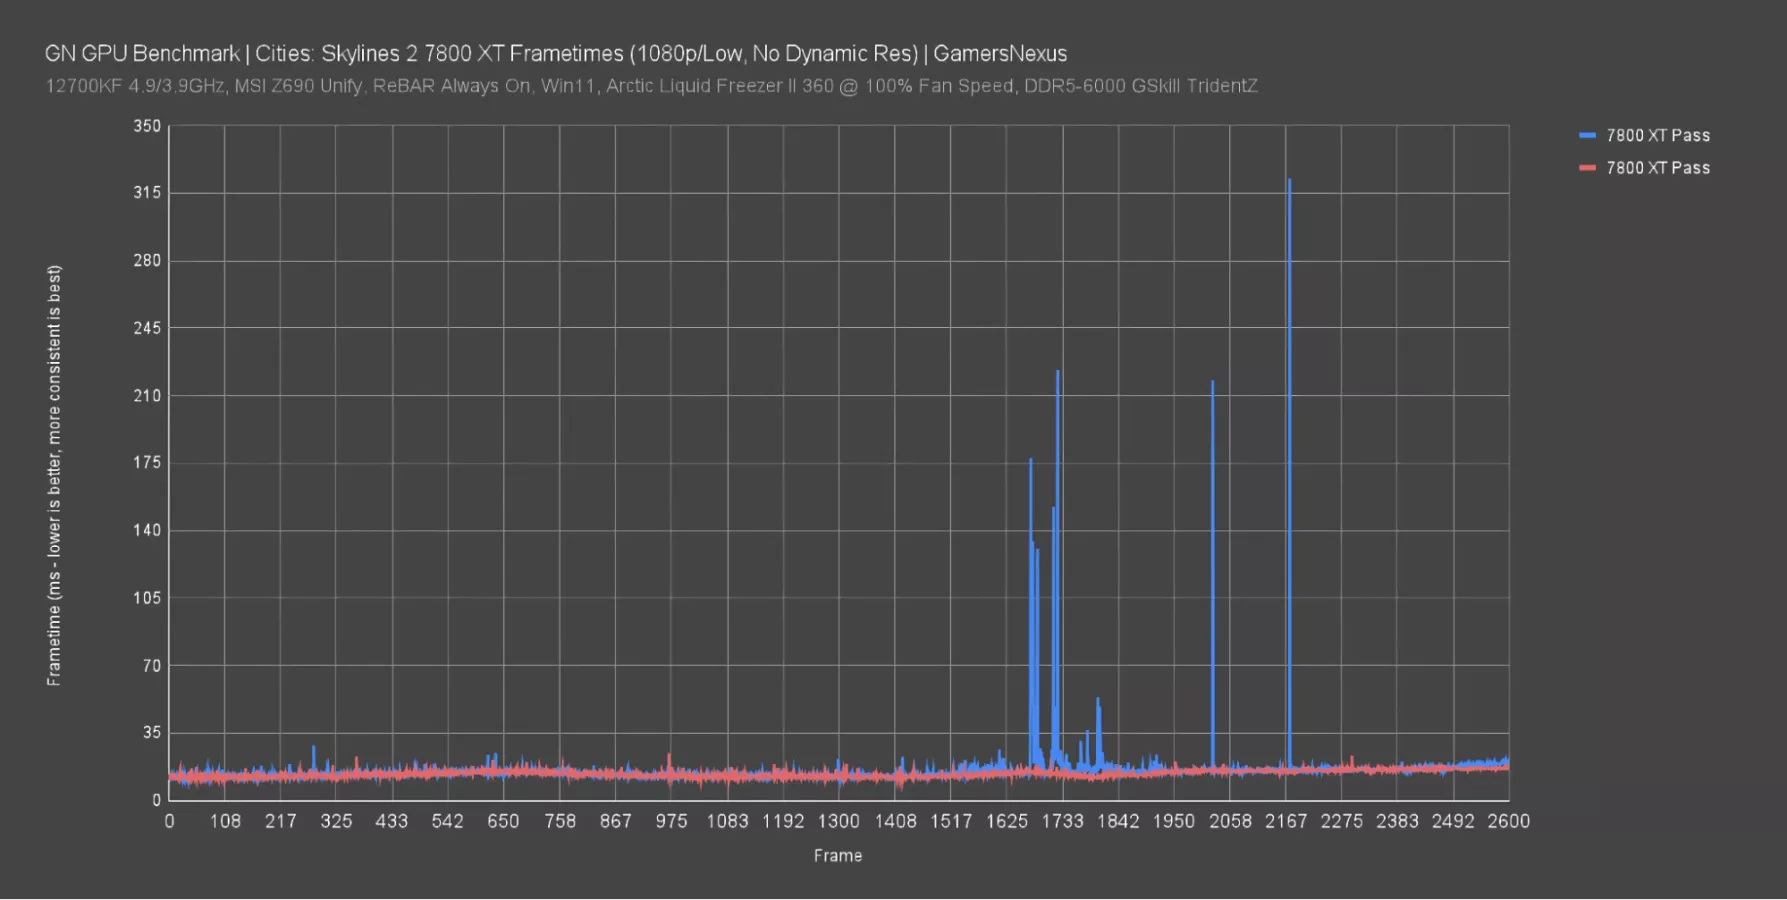Screen dimensions: 1787x900
Task: Click the subtitle listing 12700KF test hardware
Action: click(x=651, y=86)
